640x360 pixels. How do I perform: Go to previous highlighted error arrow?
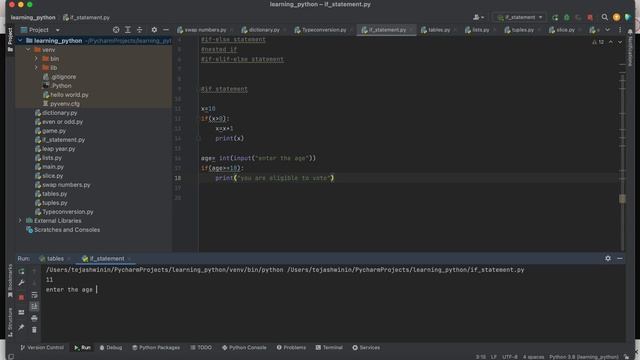click(x=611, y=42)
